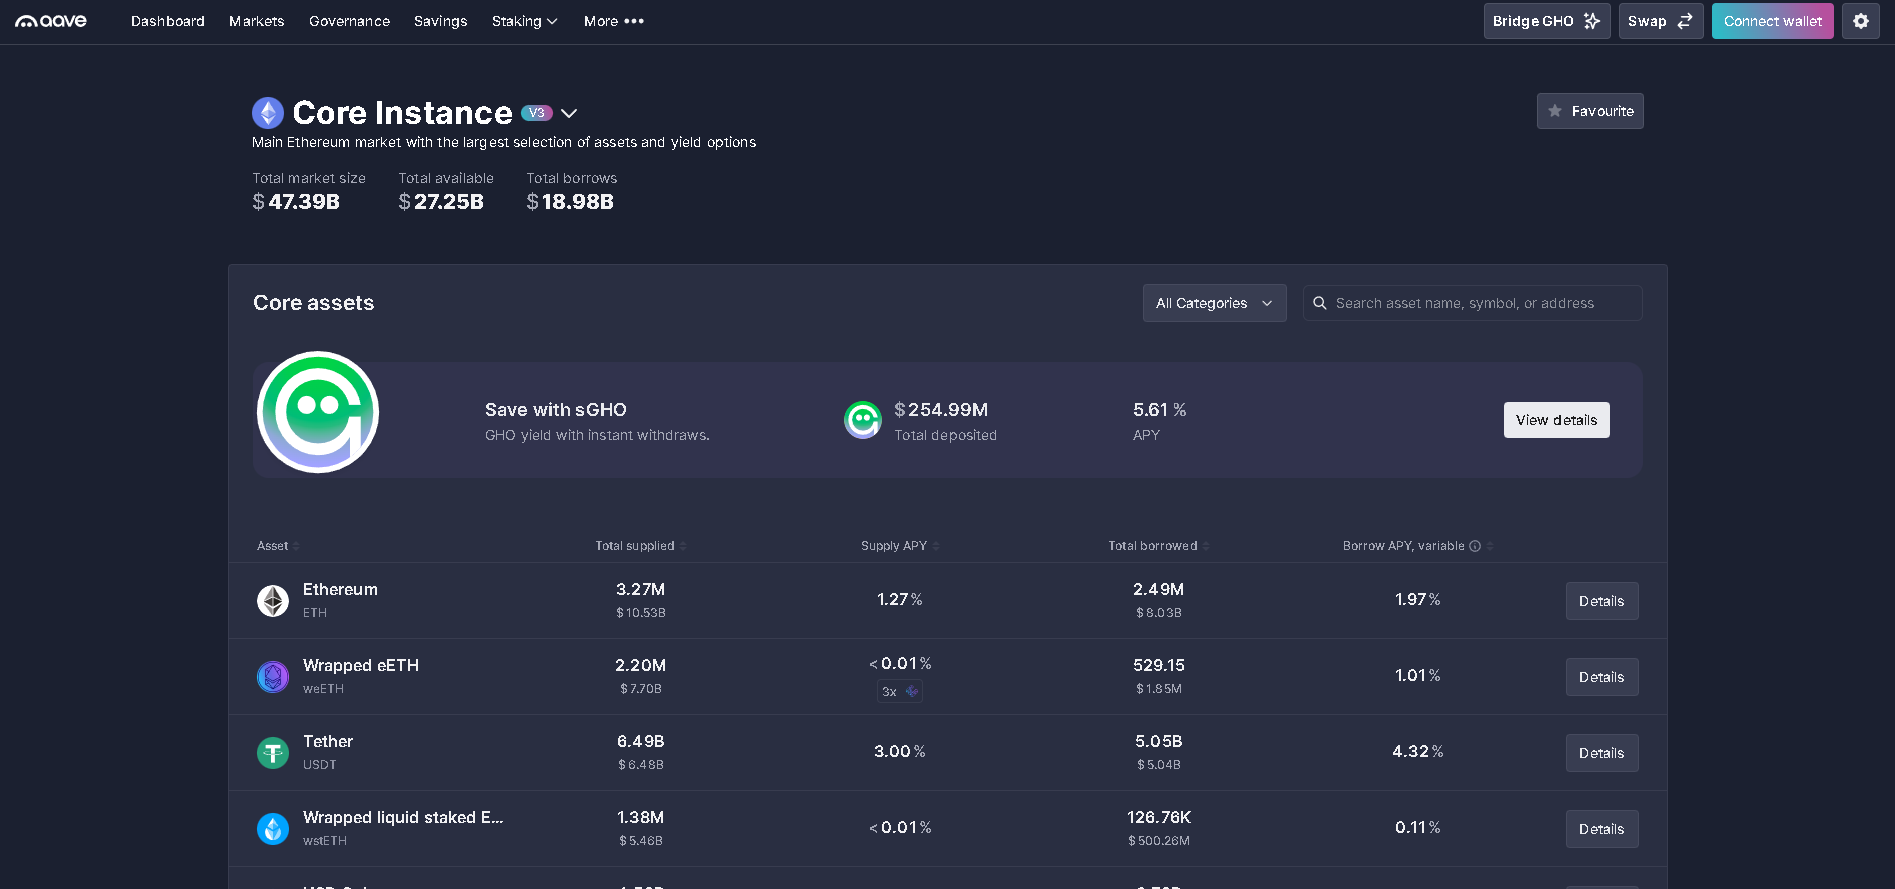Expand the Staking menu in the navigation
This screenshot has height=889, width=1895.
click(524, 21)
